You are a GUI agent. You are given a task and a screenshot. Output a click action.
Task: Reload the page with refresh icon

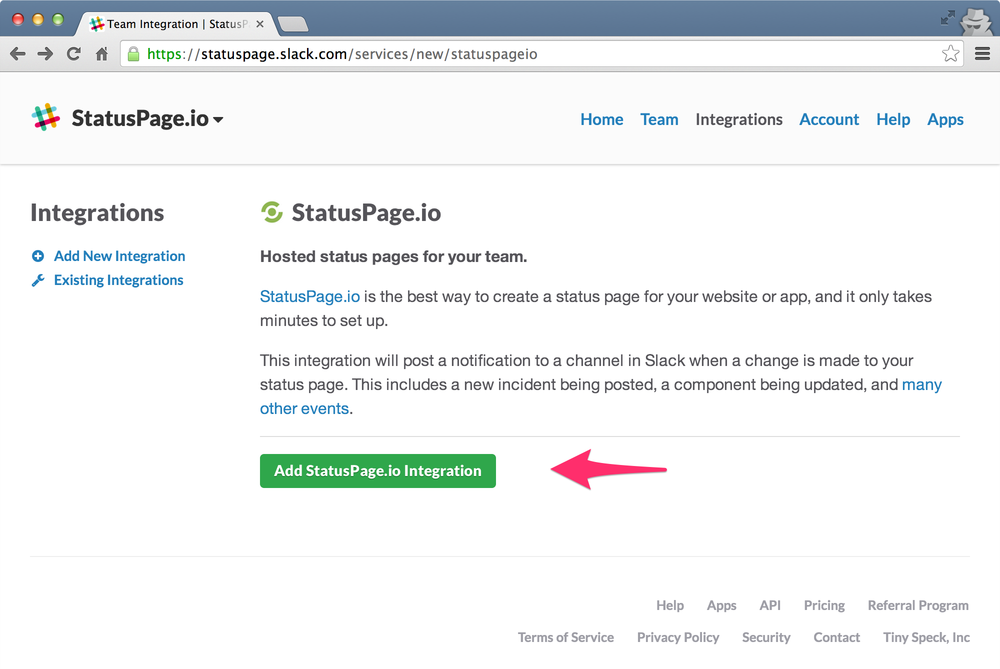click(74, 54)
